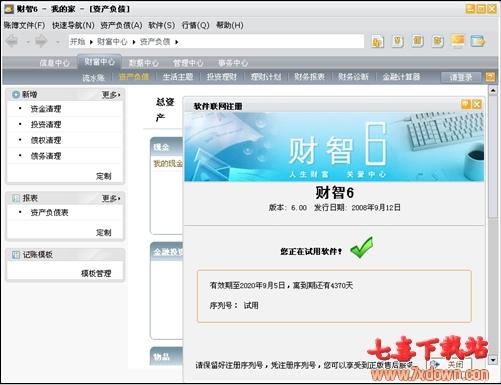Open the 投资理财 sub-tab
This screenshot has height=385, width=501.
pos(222,77)
